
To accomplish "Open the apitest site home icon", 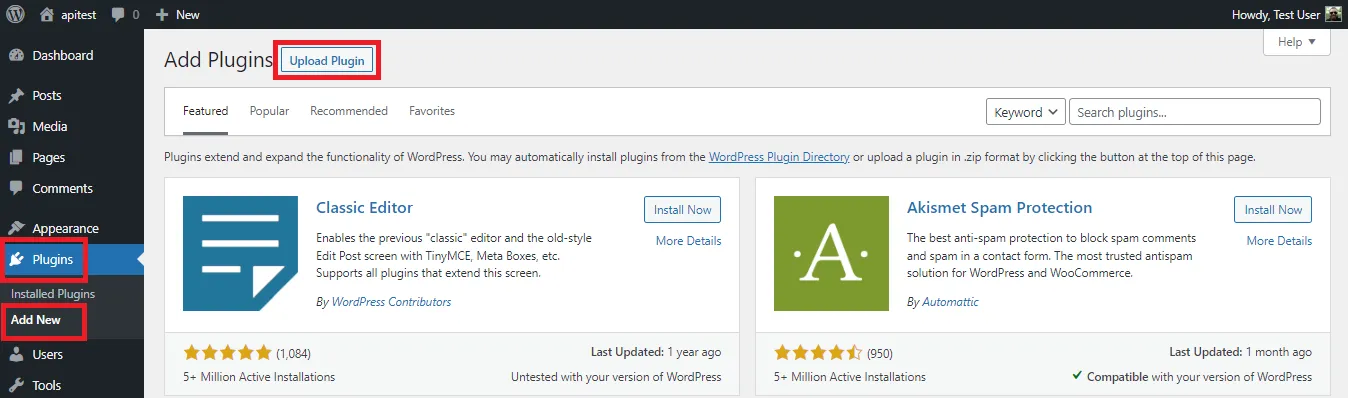I will [47, 15].
